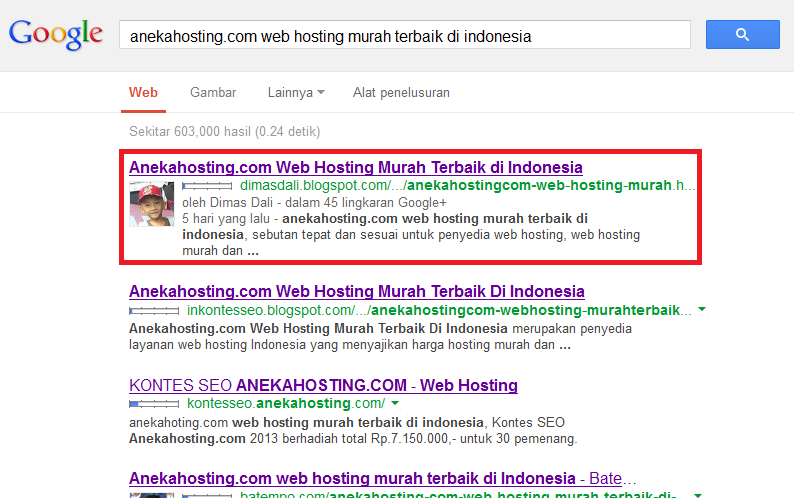The width and height of the screenshot is (794, 498).
Task: Open Alat penelusuran search tools
Action: pyautogui.click(x=401, y=93)
